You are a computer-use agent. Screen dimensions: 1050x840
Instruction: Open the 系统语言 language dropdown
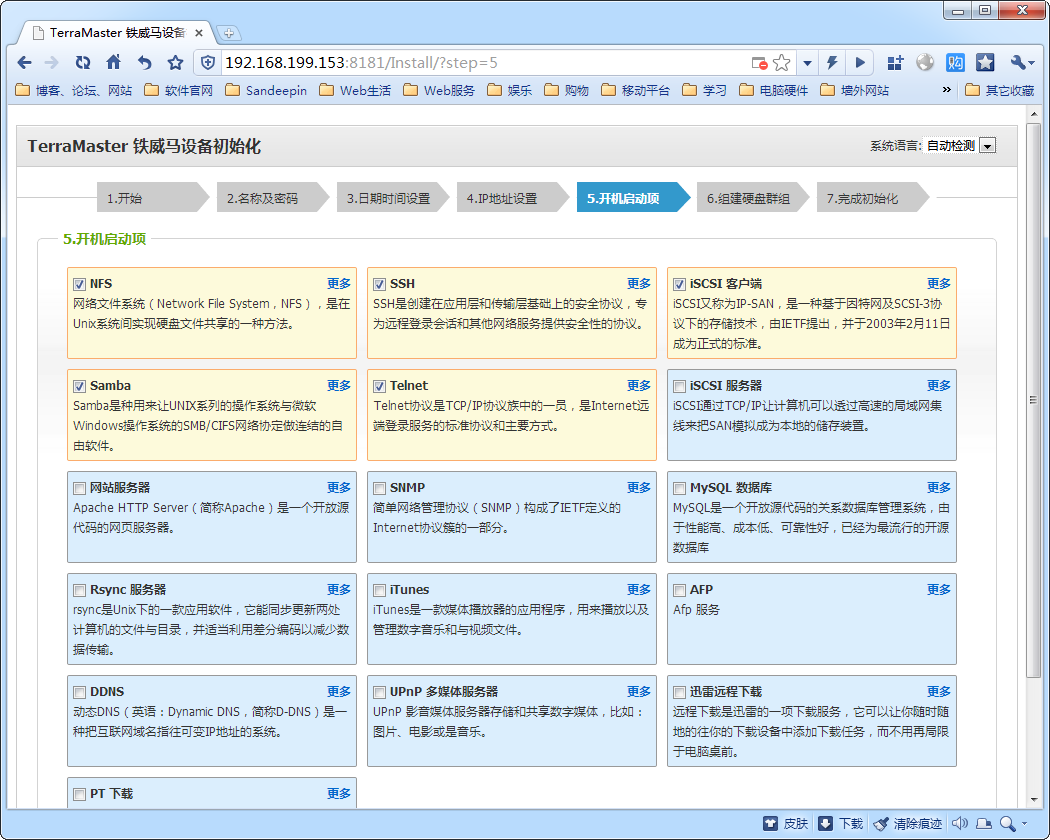pyautogui.click(x=987, y=146)
